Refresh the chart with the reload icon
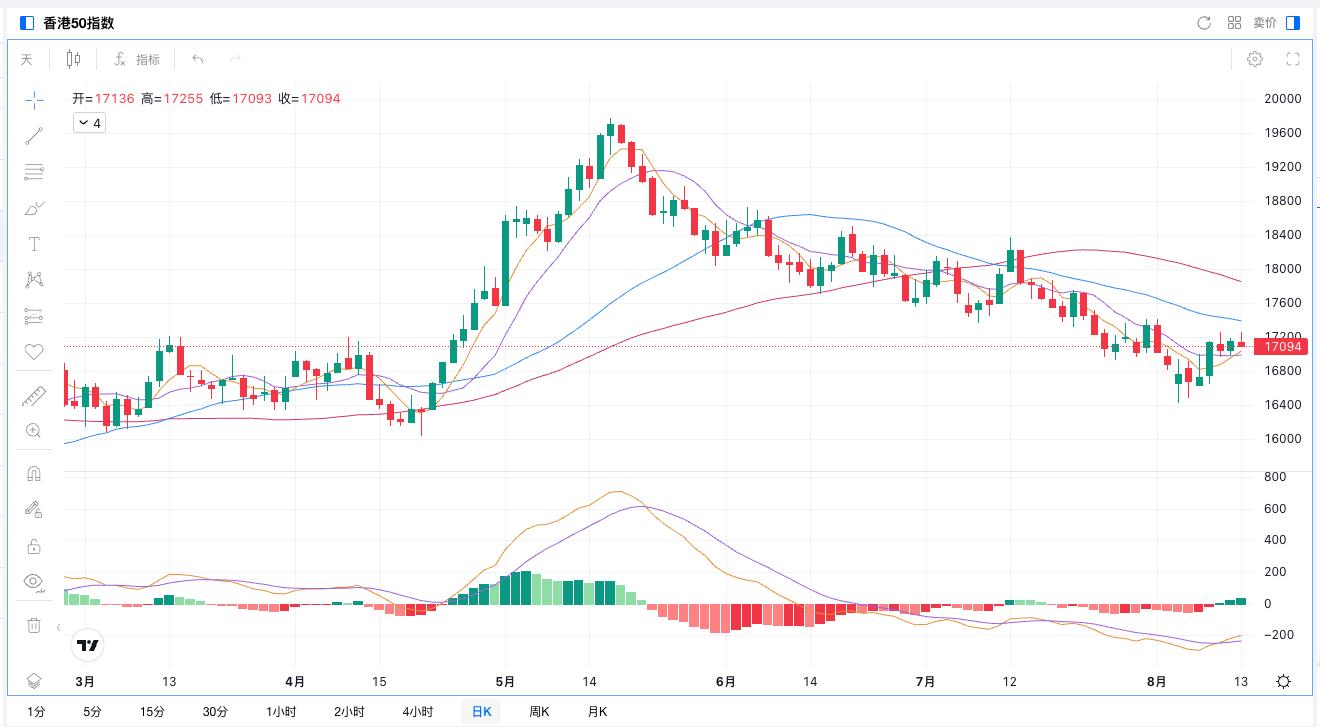 1204,23
